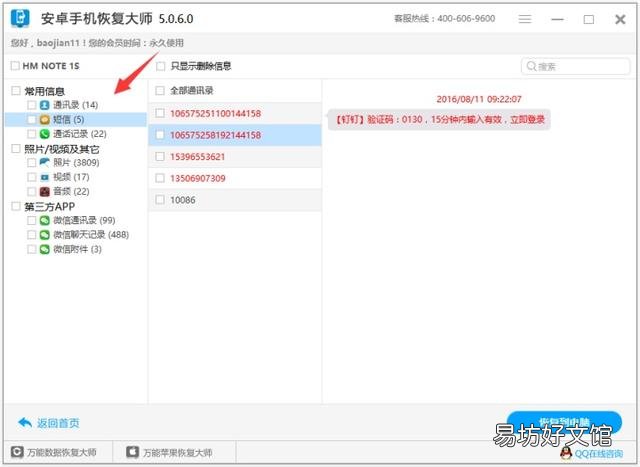Minimize the window
The image size is (640, 467).
tap(557, 19)
